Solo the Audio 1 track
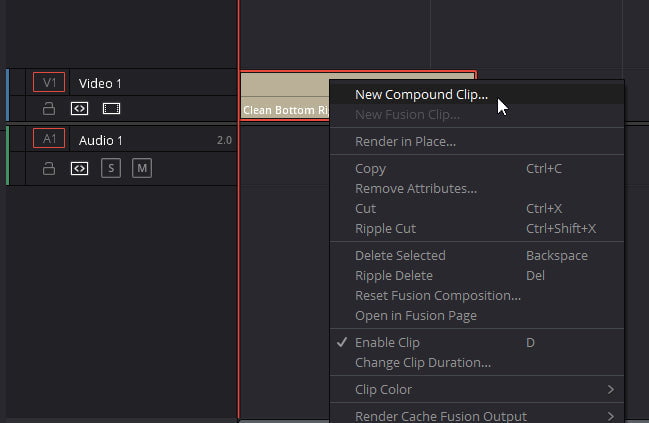The width and height of the screenshot is (649, 423). tap(111, 168)
